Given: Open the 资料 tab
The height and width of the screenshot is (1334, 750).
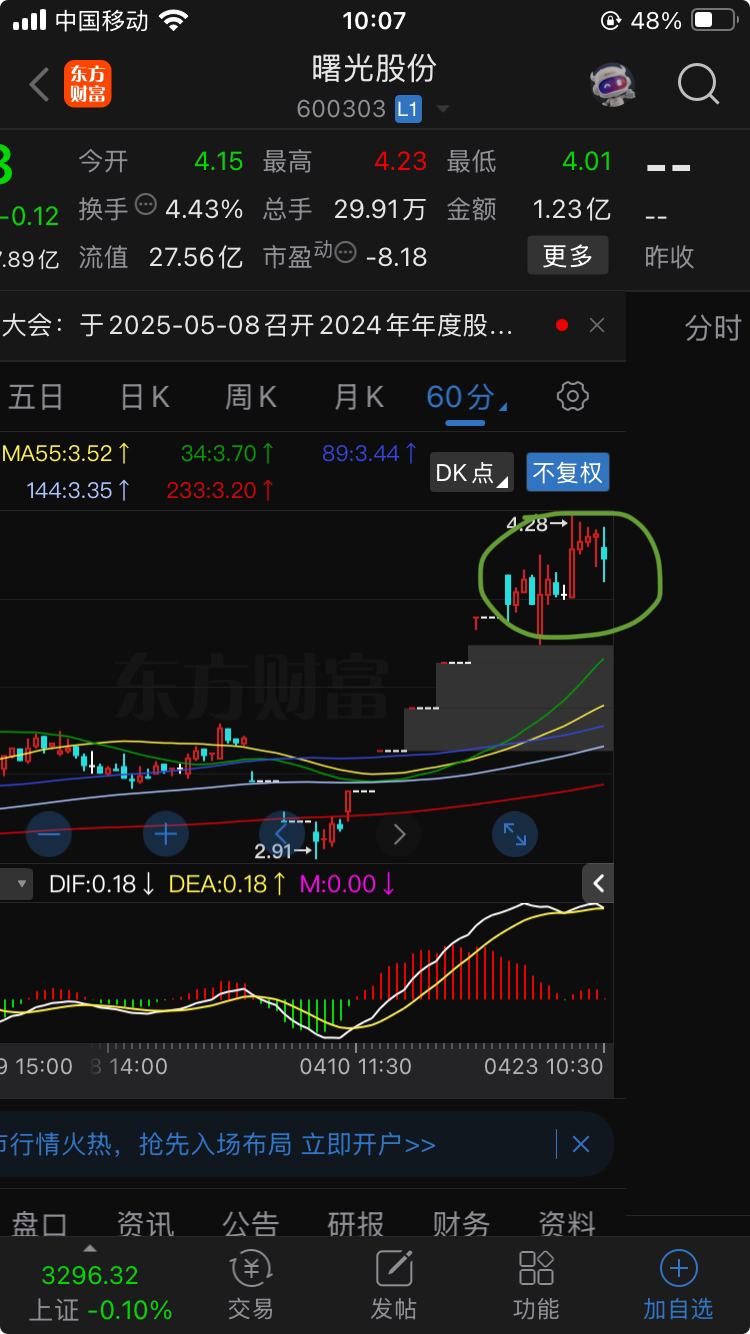Looking at the screenshot, I should (x=566, y=1223).
